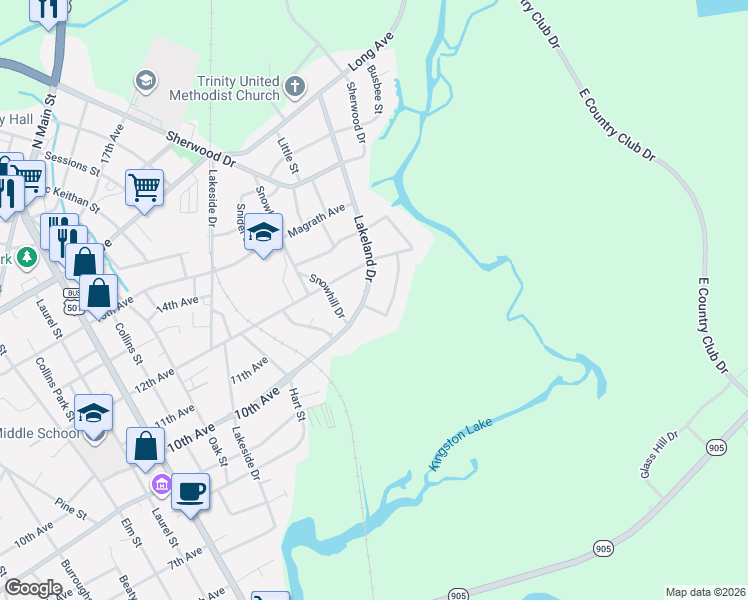Image resolution: width=748 pixels, height=600 pixels.
Task: Select the shopping bag marker beside 14th Ave
Action: 98,296
